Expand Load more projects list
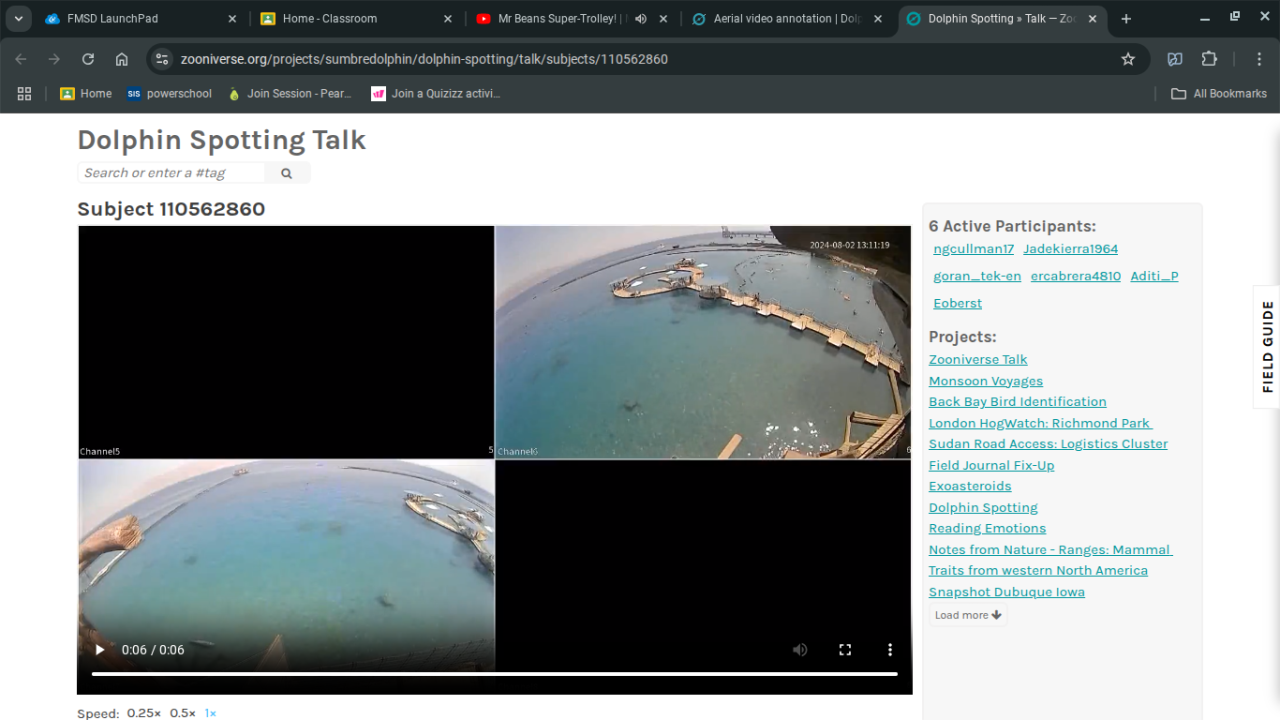 [967, 615]
